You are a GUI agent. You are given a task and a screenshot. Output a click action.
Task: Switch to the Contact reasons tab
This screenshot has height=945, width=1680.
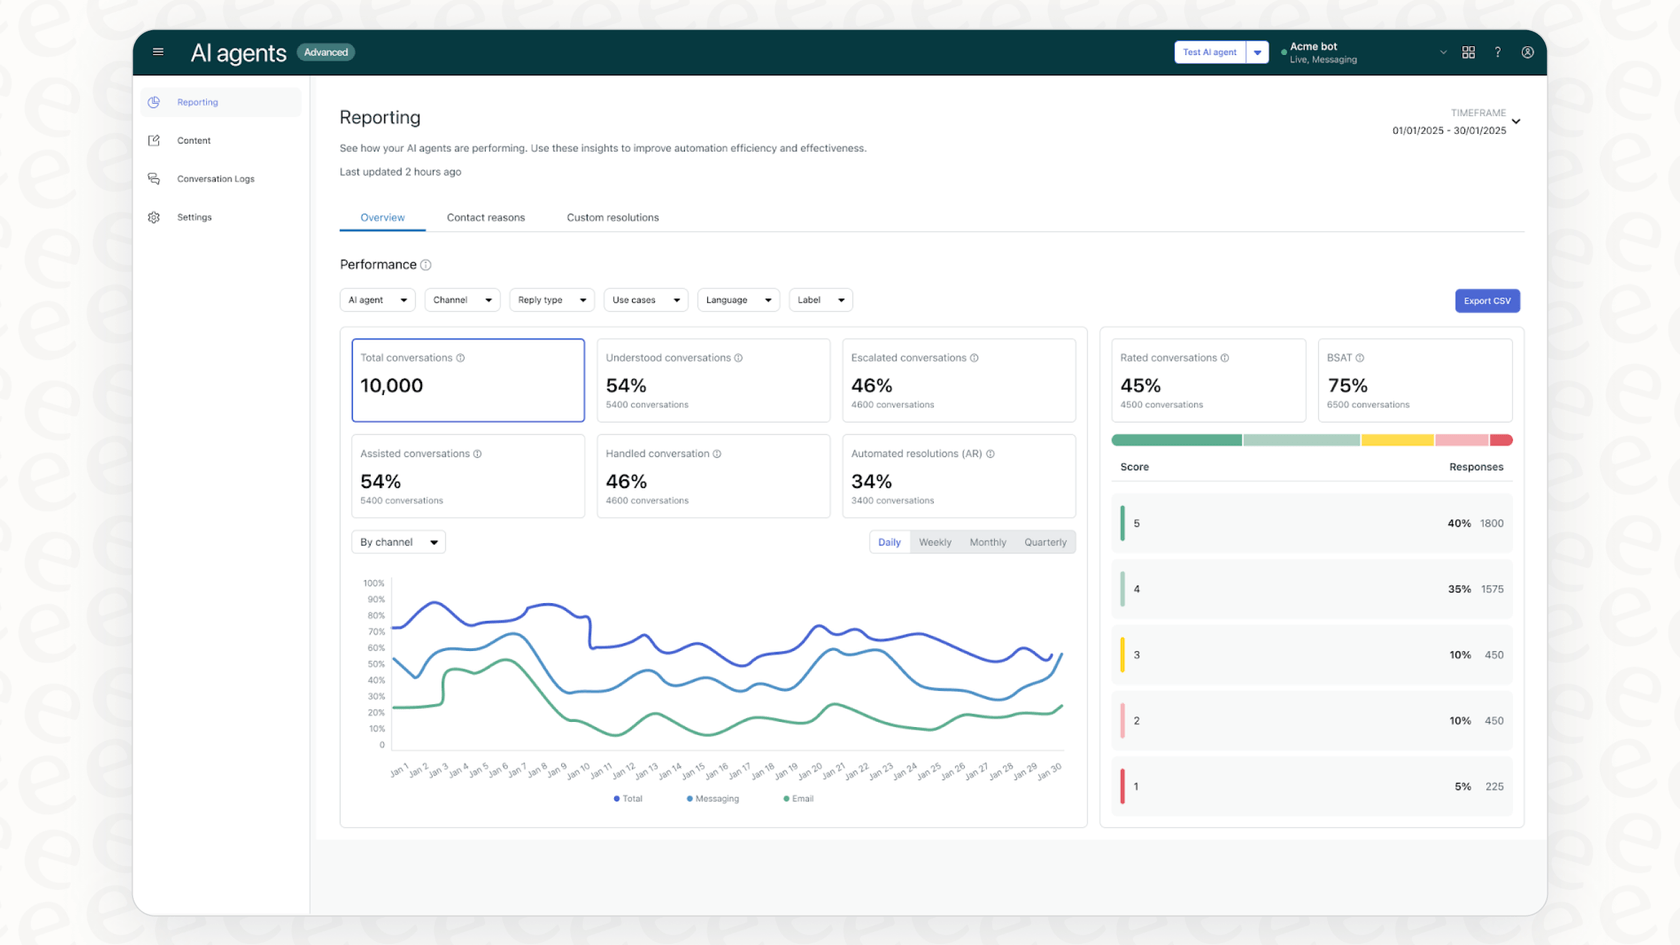pos(486,217)
